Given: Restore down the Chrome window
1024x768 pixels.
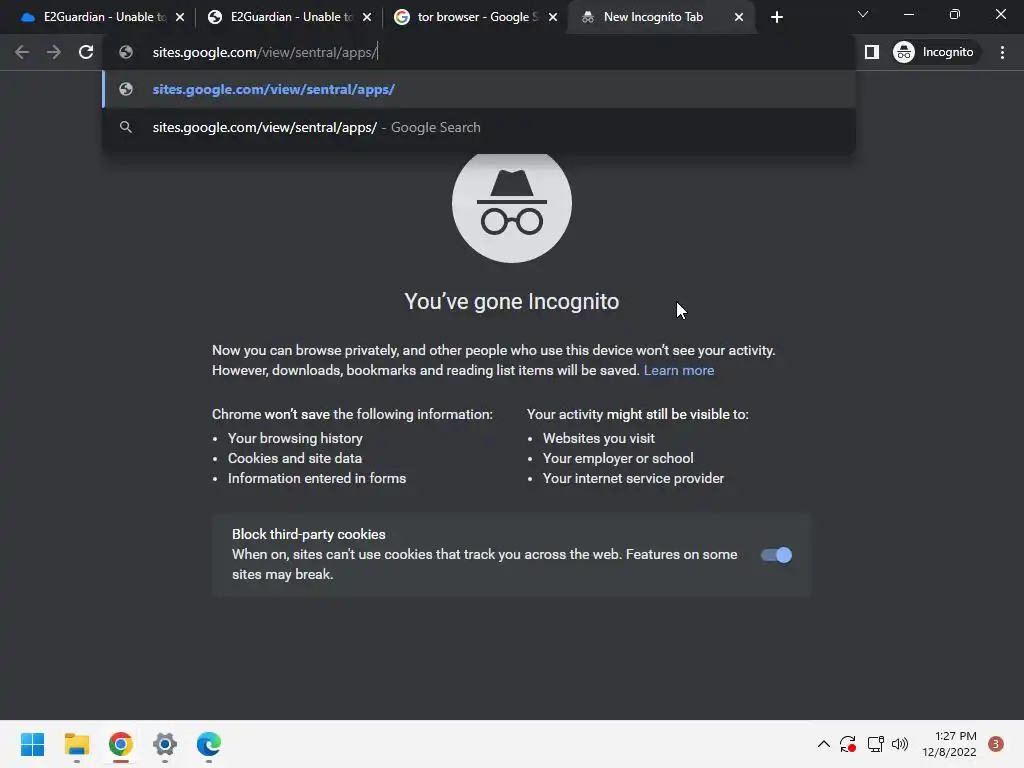Looking at the screenshot, I should point(955,14).
